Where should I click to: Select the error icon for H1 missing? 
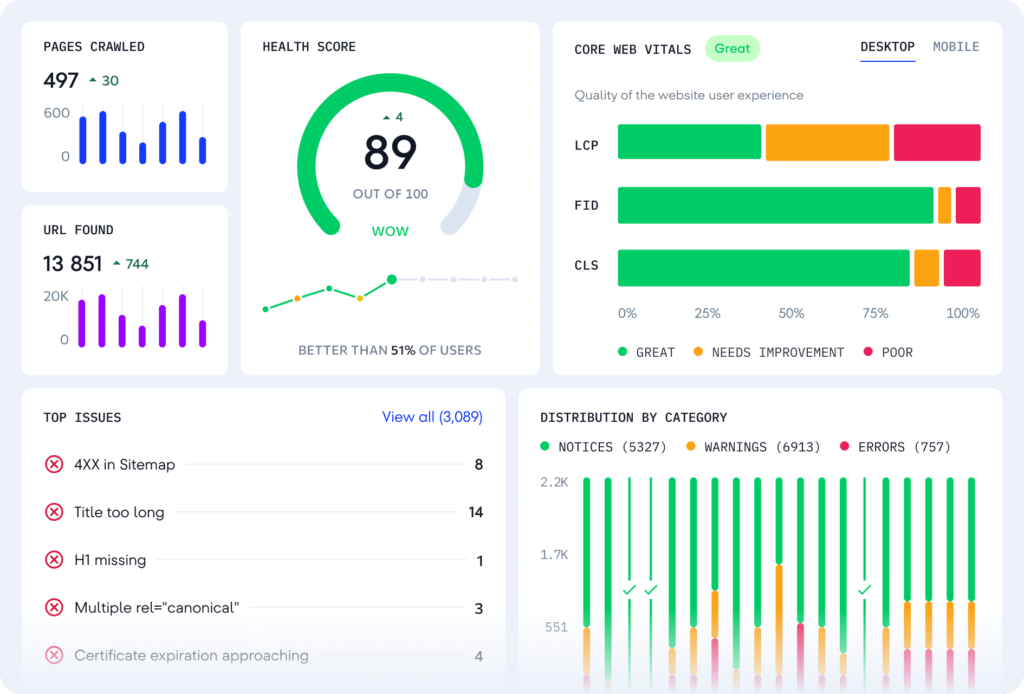tap(54, 560)
